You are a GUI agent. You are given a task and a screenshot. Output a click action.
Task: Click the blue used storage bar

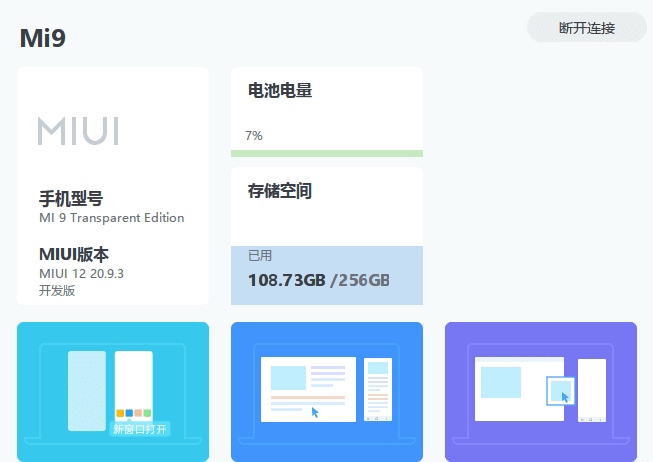pyautogui.click(x=326, y=275)
